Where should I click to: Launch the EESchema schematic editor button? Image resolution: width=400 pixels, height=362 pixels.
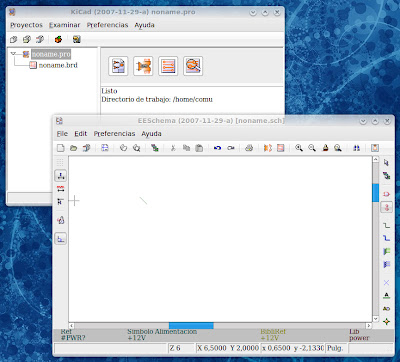[x=118, y=66]
